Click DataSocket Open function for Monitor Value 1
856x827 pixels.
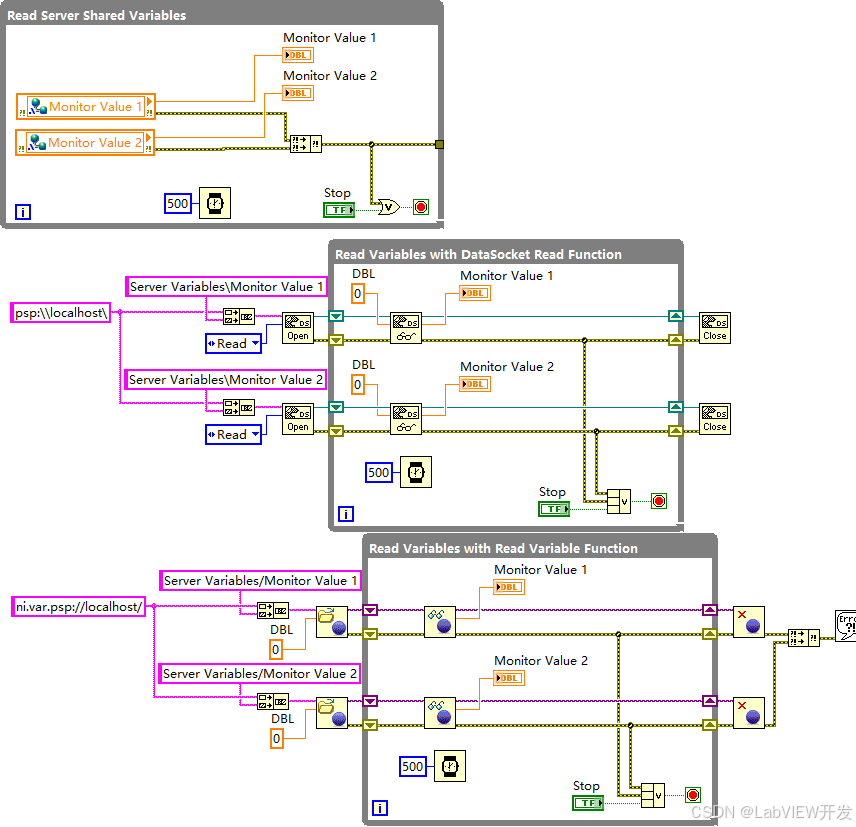click(298, 327)
